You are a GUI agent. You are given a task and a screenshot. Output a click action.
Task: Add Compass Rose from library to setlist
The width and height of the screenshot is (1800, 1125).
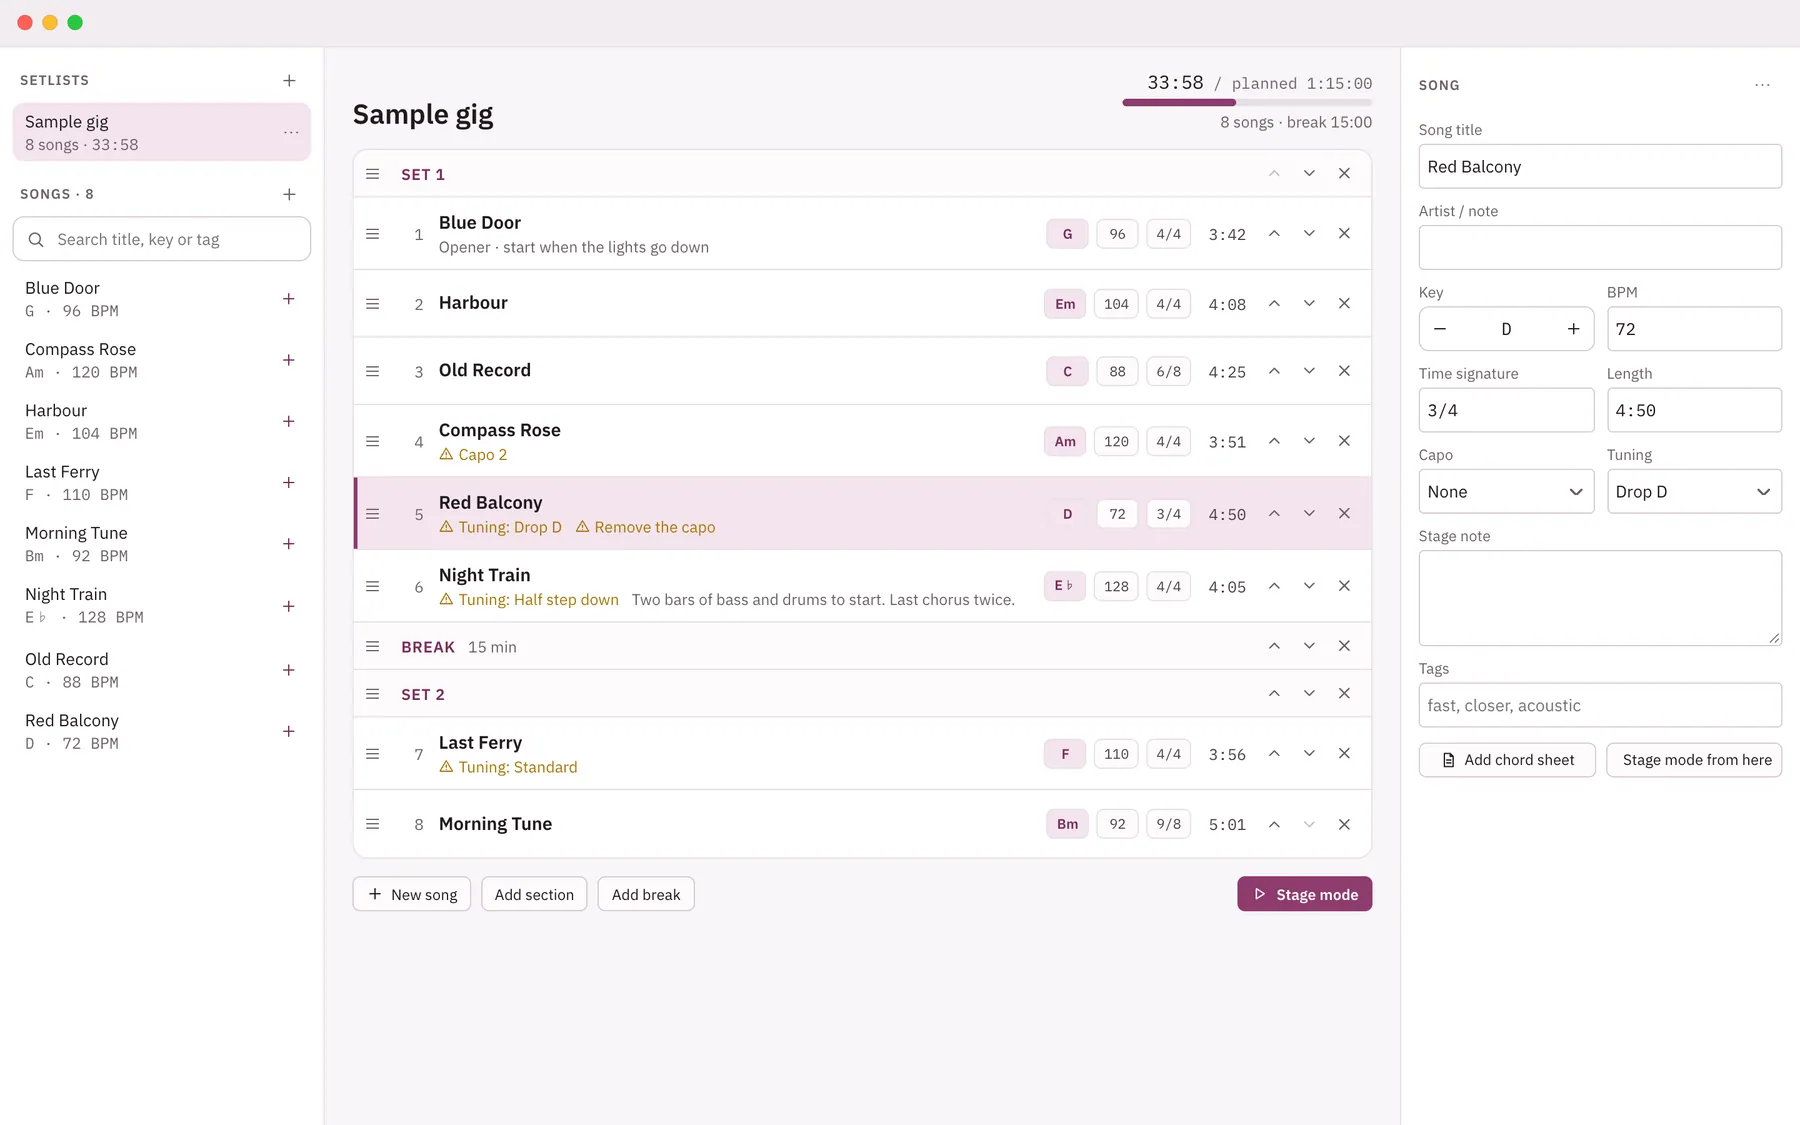coord(288,360)
